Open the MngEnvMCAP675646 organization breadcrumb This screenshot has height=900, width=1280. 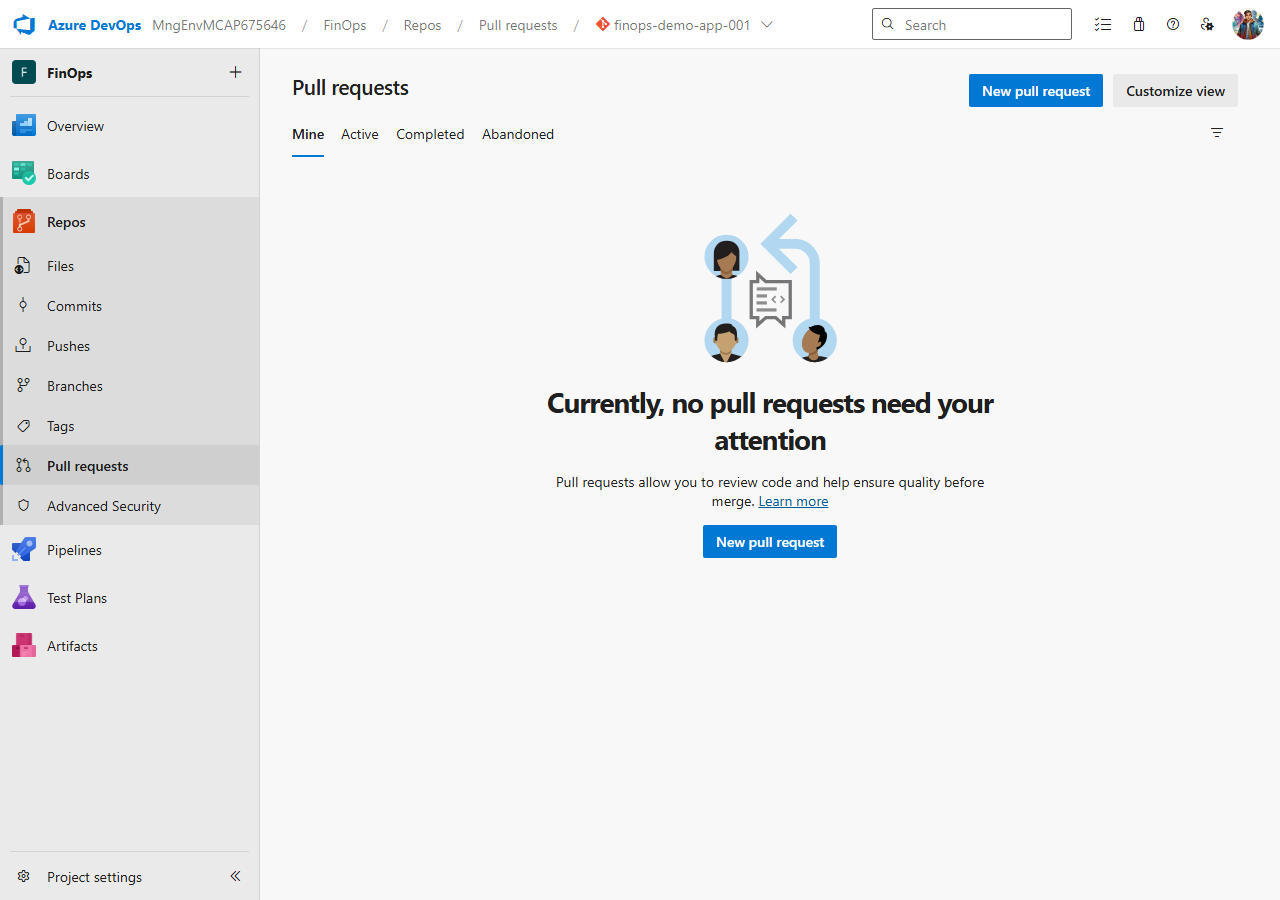click(x=219, y=25)
